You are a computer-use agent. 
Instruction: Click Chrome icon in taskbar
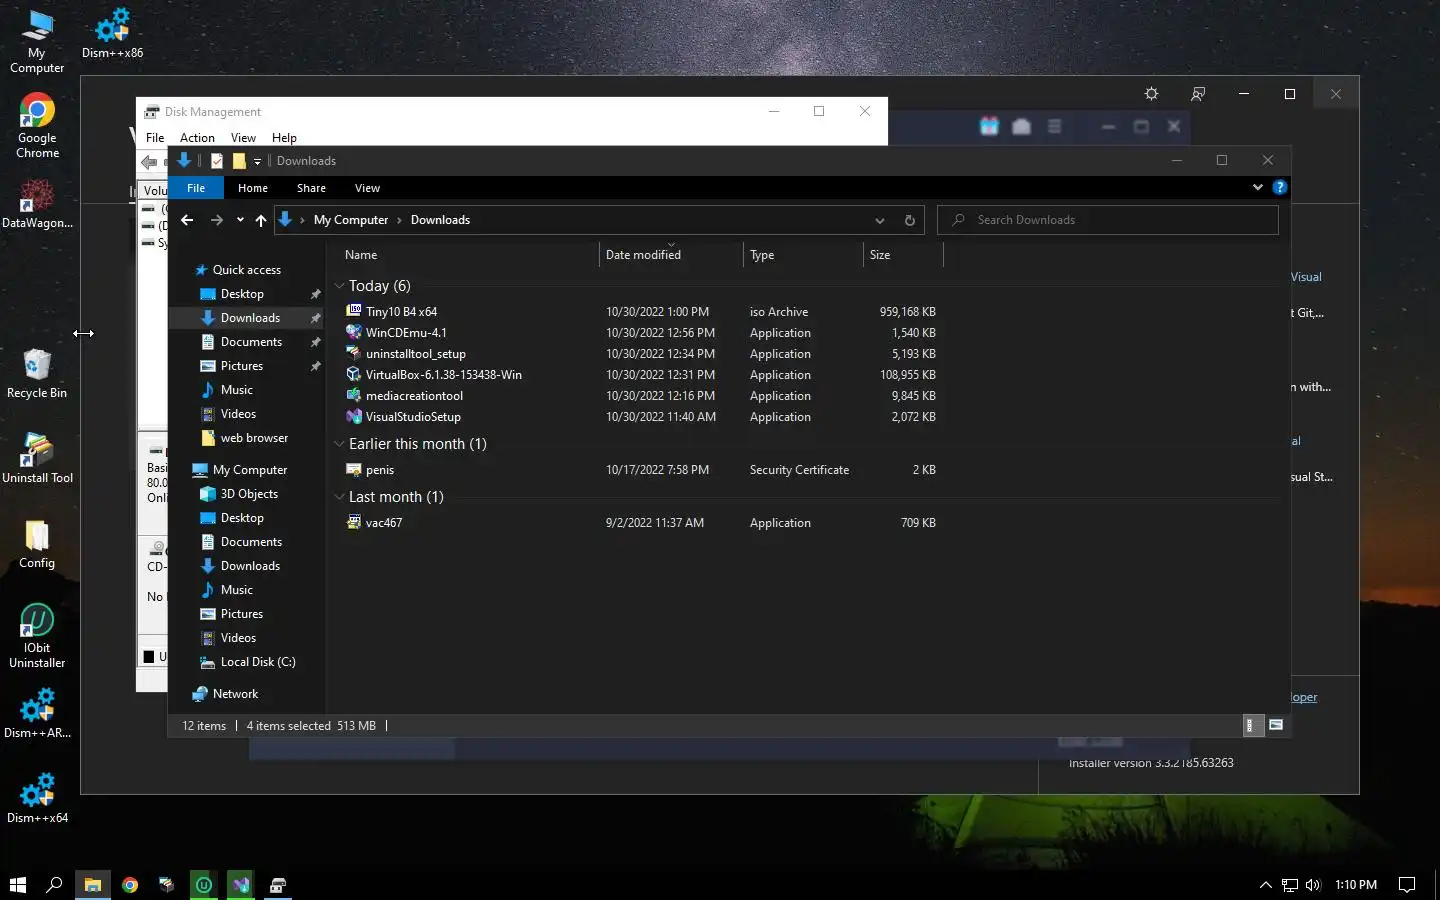[130, 885]
